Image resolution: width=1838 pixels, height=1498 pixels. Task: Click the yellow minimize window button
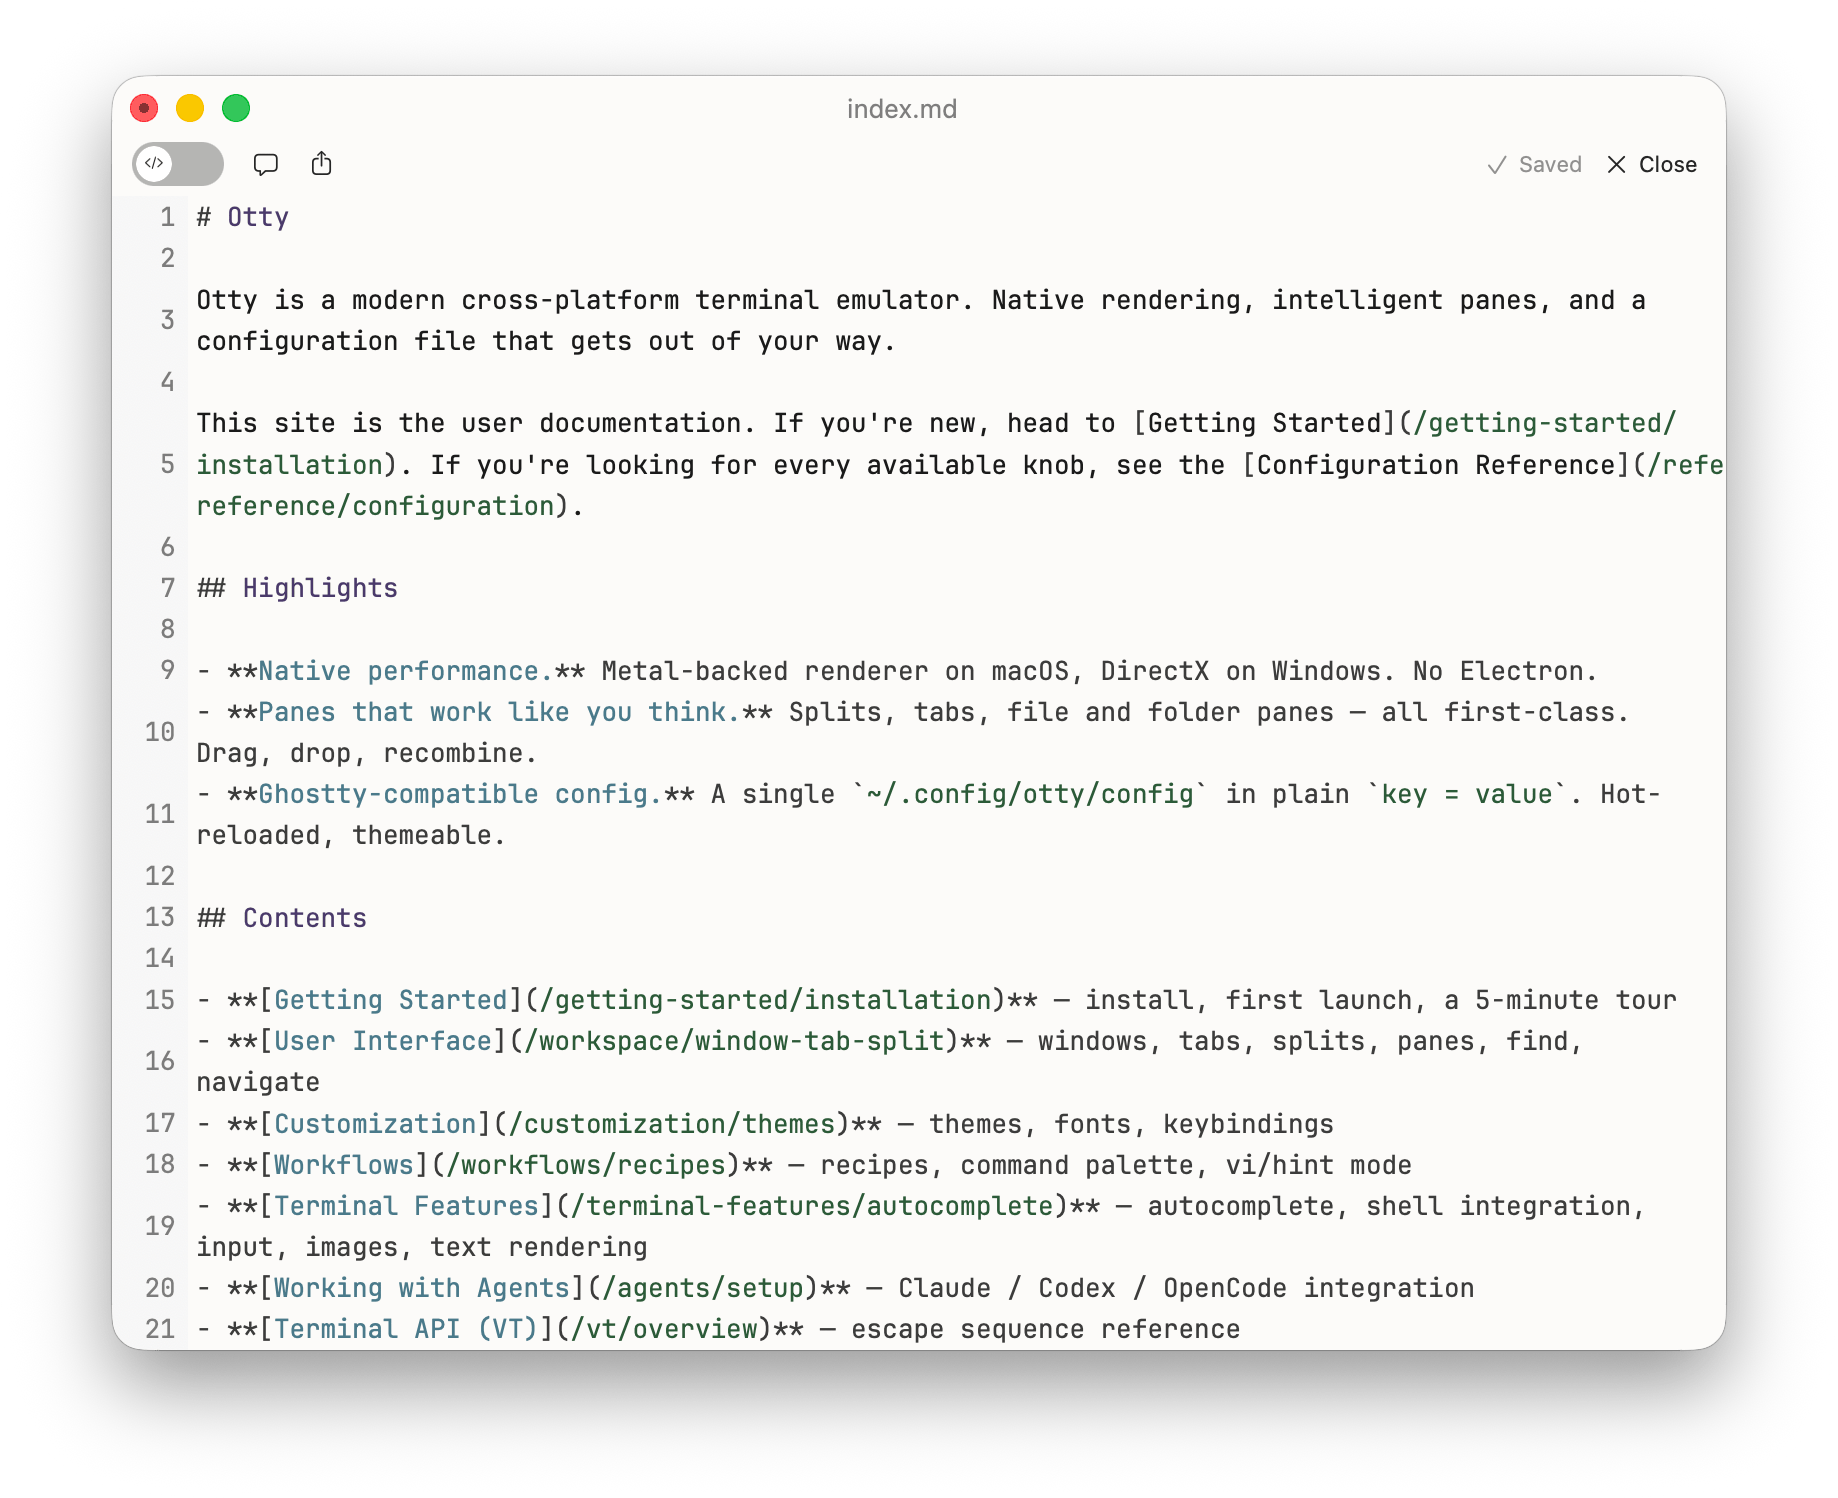point(190,108)
